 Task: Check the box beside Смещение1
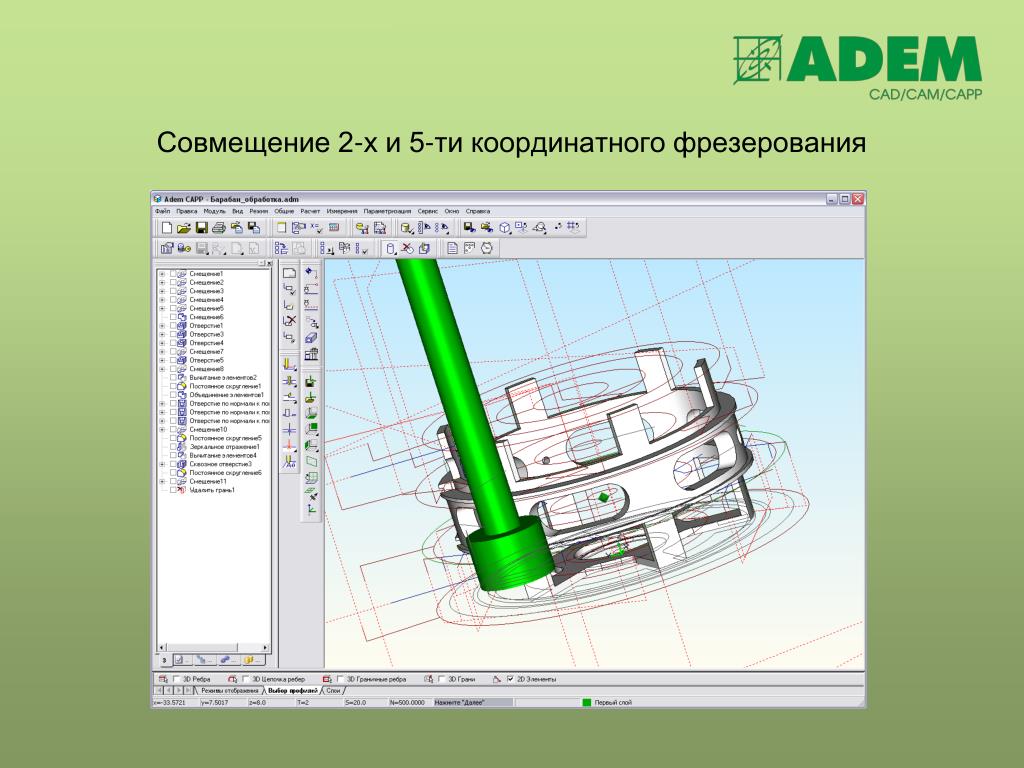coord(173,274)
